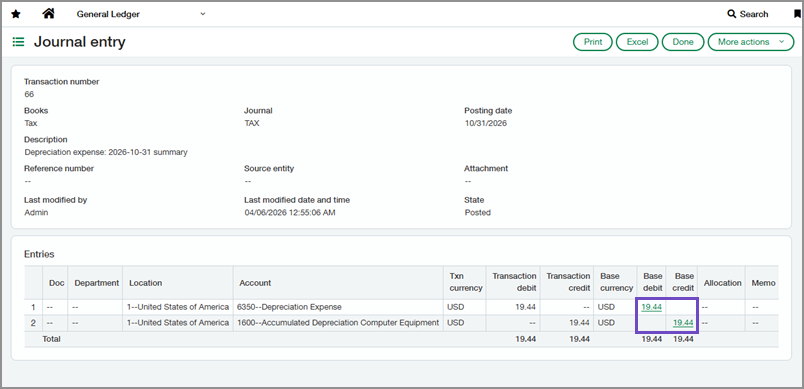This screenshot has height=389, width=804.
Task: Click row 1 location United States of America
Action: click(x=177, y=307)
